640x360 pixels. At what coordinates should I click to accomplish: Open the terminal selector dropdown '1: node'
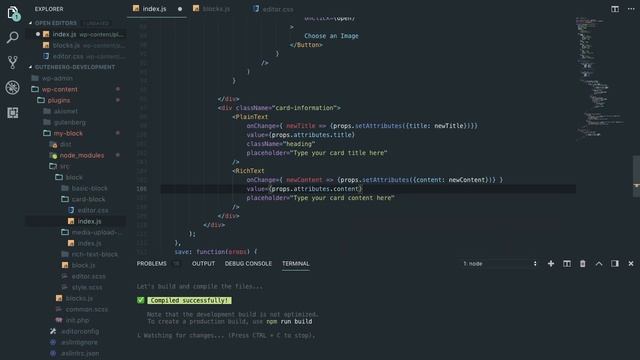500,264
